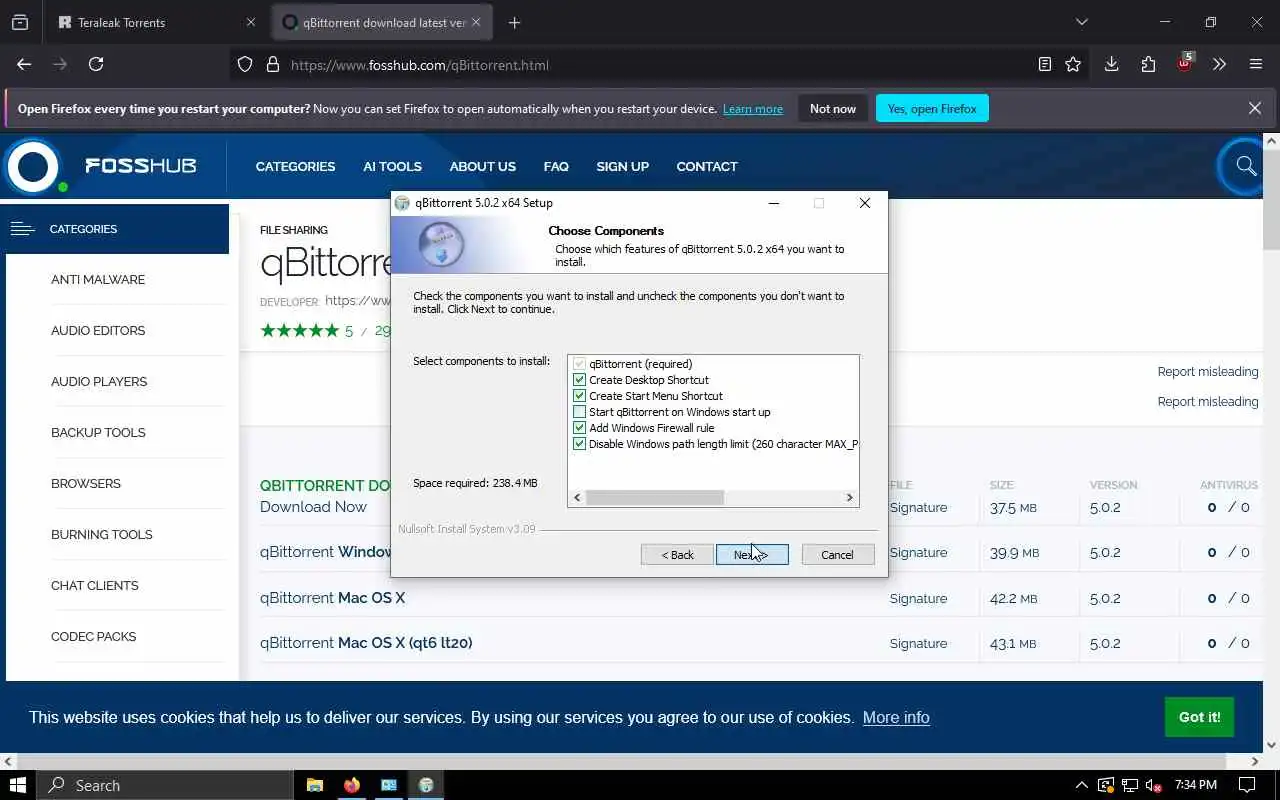The image size is (1280, 800).
Task: Click components list horizontal scrollbar thumb
Action: point(654,497)
